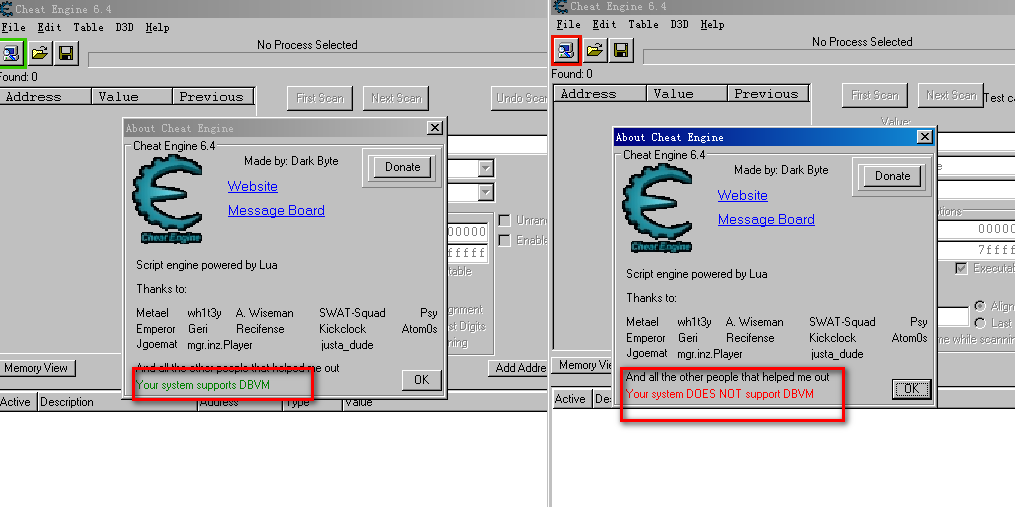The height and width of the screenshot is (507, 1015).
Task: Open D3D menu in left window
Action: point(124,27)
